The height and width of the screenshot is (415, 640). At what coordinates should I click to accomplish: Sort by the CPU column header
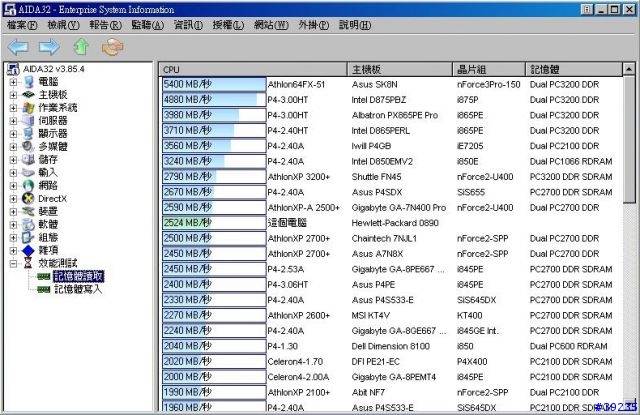[x=253, y=69]
